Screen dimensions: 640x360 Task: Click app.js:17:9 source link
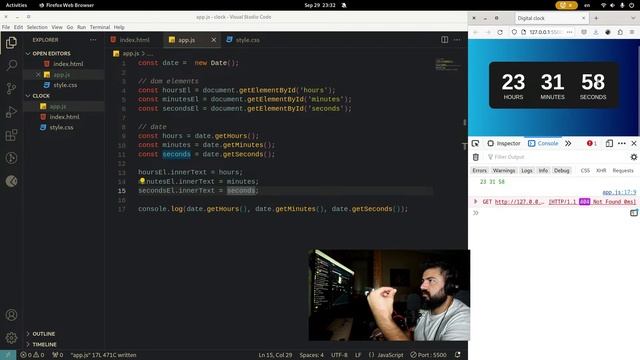tap(619, 192)
